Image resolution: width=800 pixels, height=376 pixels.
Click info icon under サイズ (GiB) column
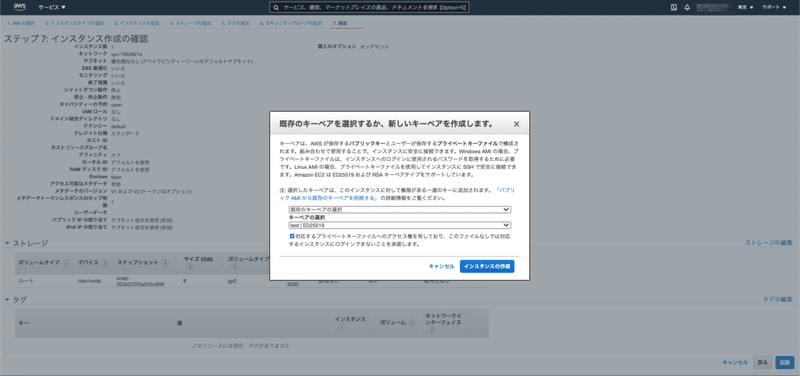pyautogui.click(x=189, y=266)
